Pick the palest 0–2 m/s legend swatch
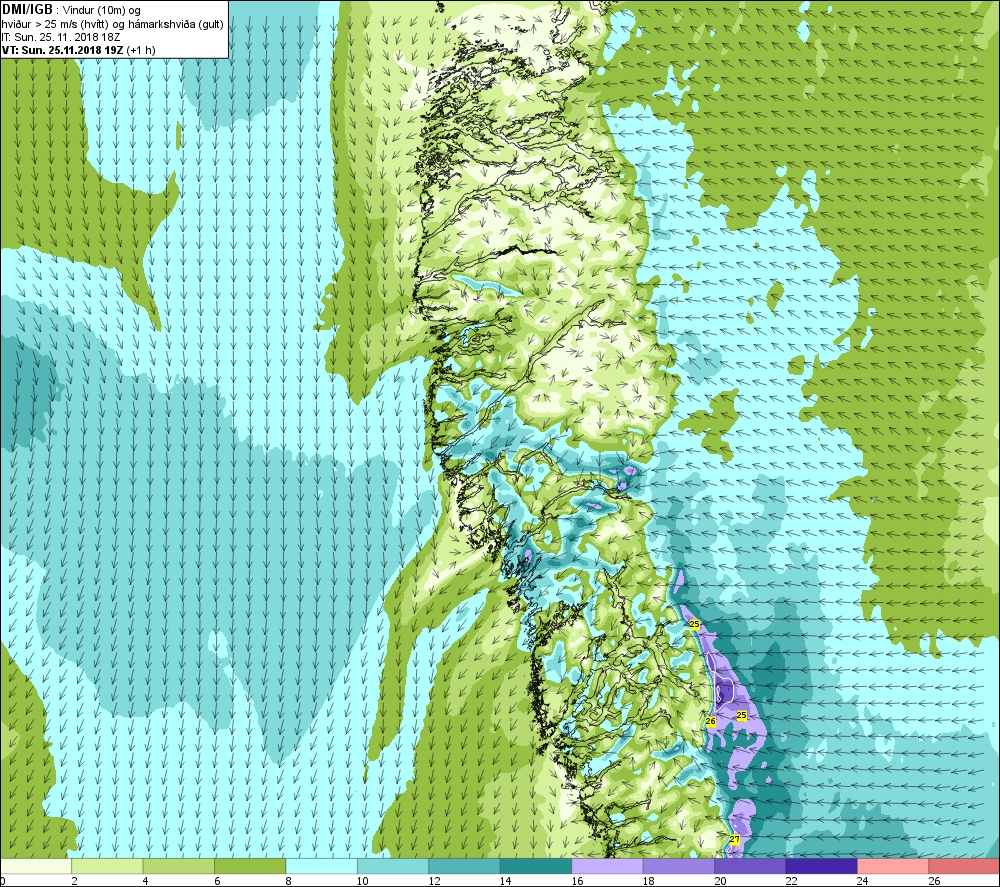This screenshot has height=887, width=1000. [x=36, y=866]
